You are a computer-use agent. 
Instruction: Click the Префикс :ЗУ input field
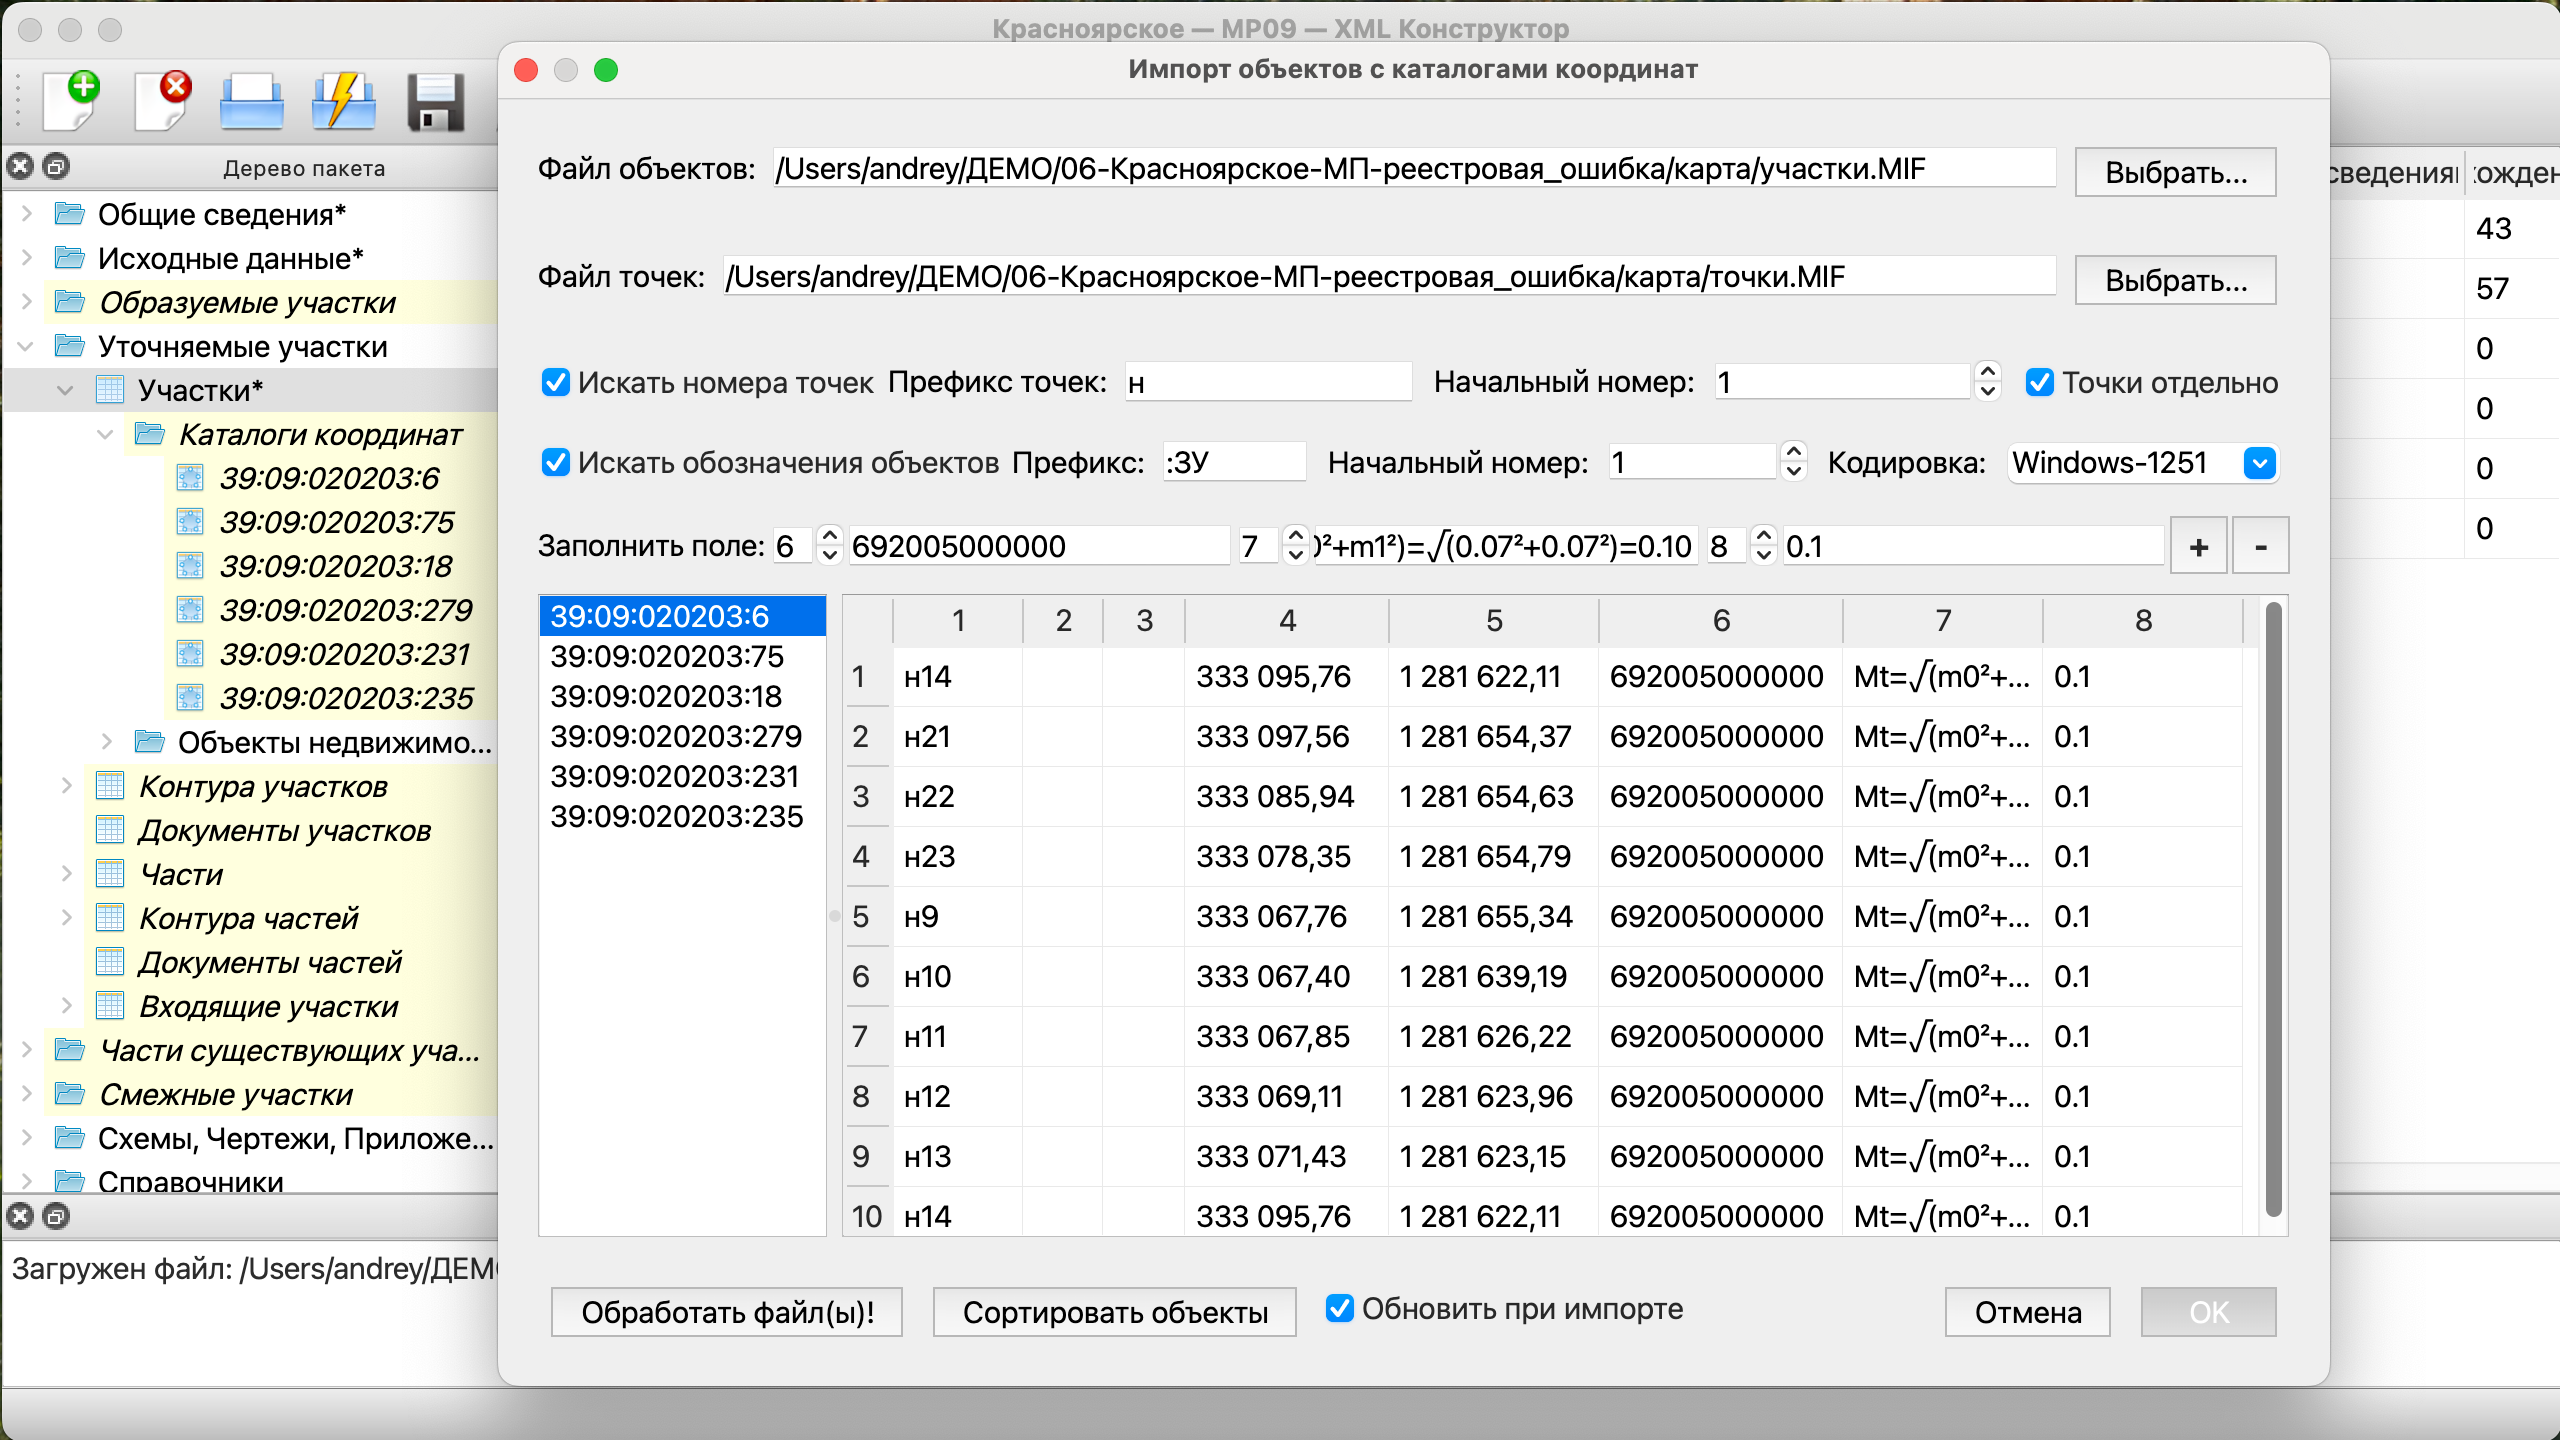pos(1234,462)
